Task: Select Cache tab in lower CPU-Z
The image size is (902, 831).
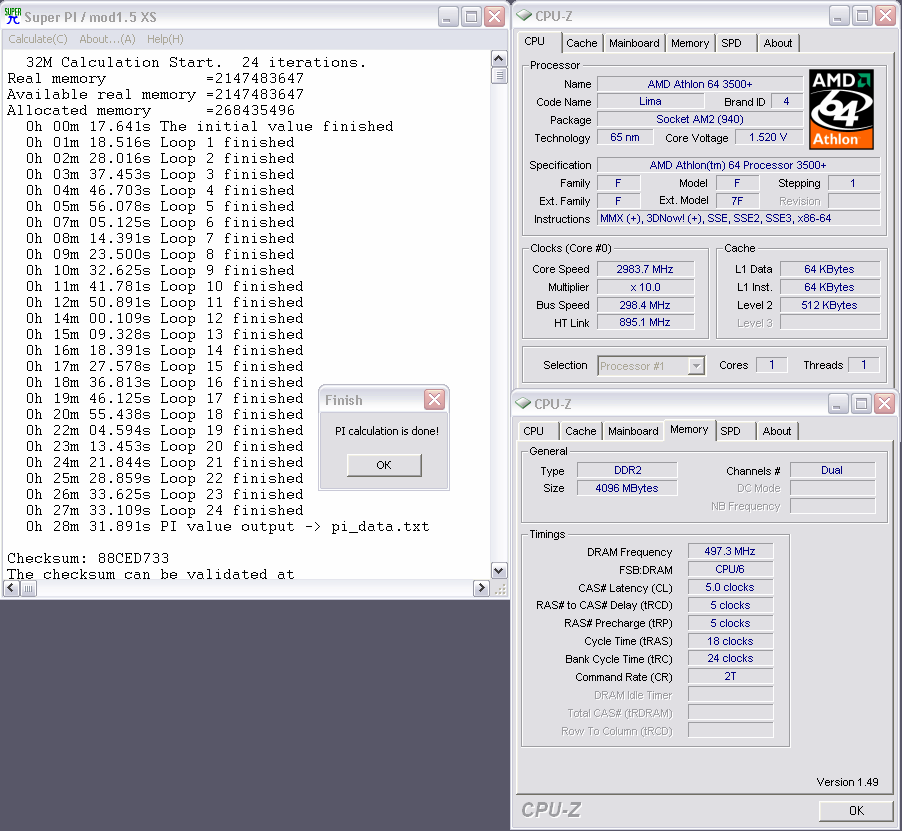Action: pyautogui.click(x=580, y=431)
